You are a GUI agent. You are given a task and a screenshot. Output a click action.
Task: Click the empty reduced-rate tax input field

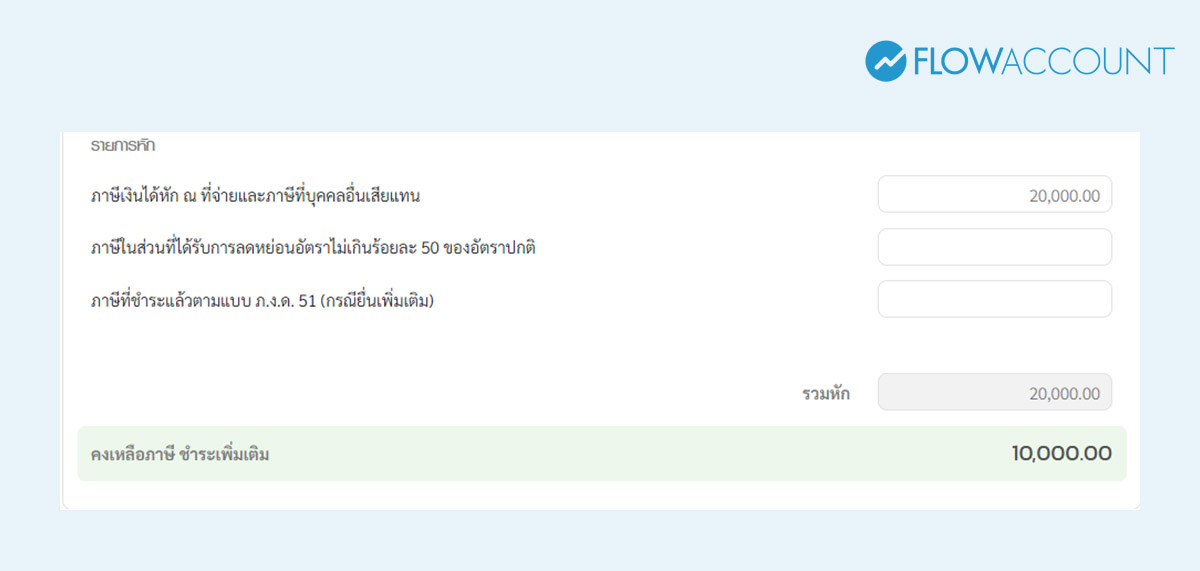994,247
